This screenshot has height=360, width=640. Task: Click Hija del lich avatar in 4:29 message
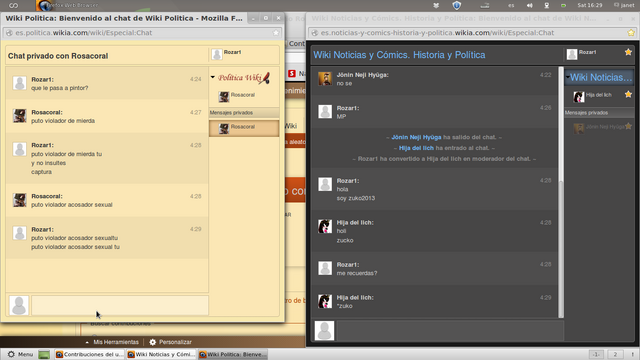click(x=325, y=301)
